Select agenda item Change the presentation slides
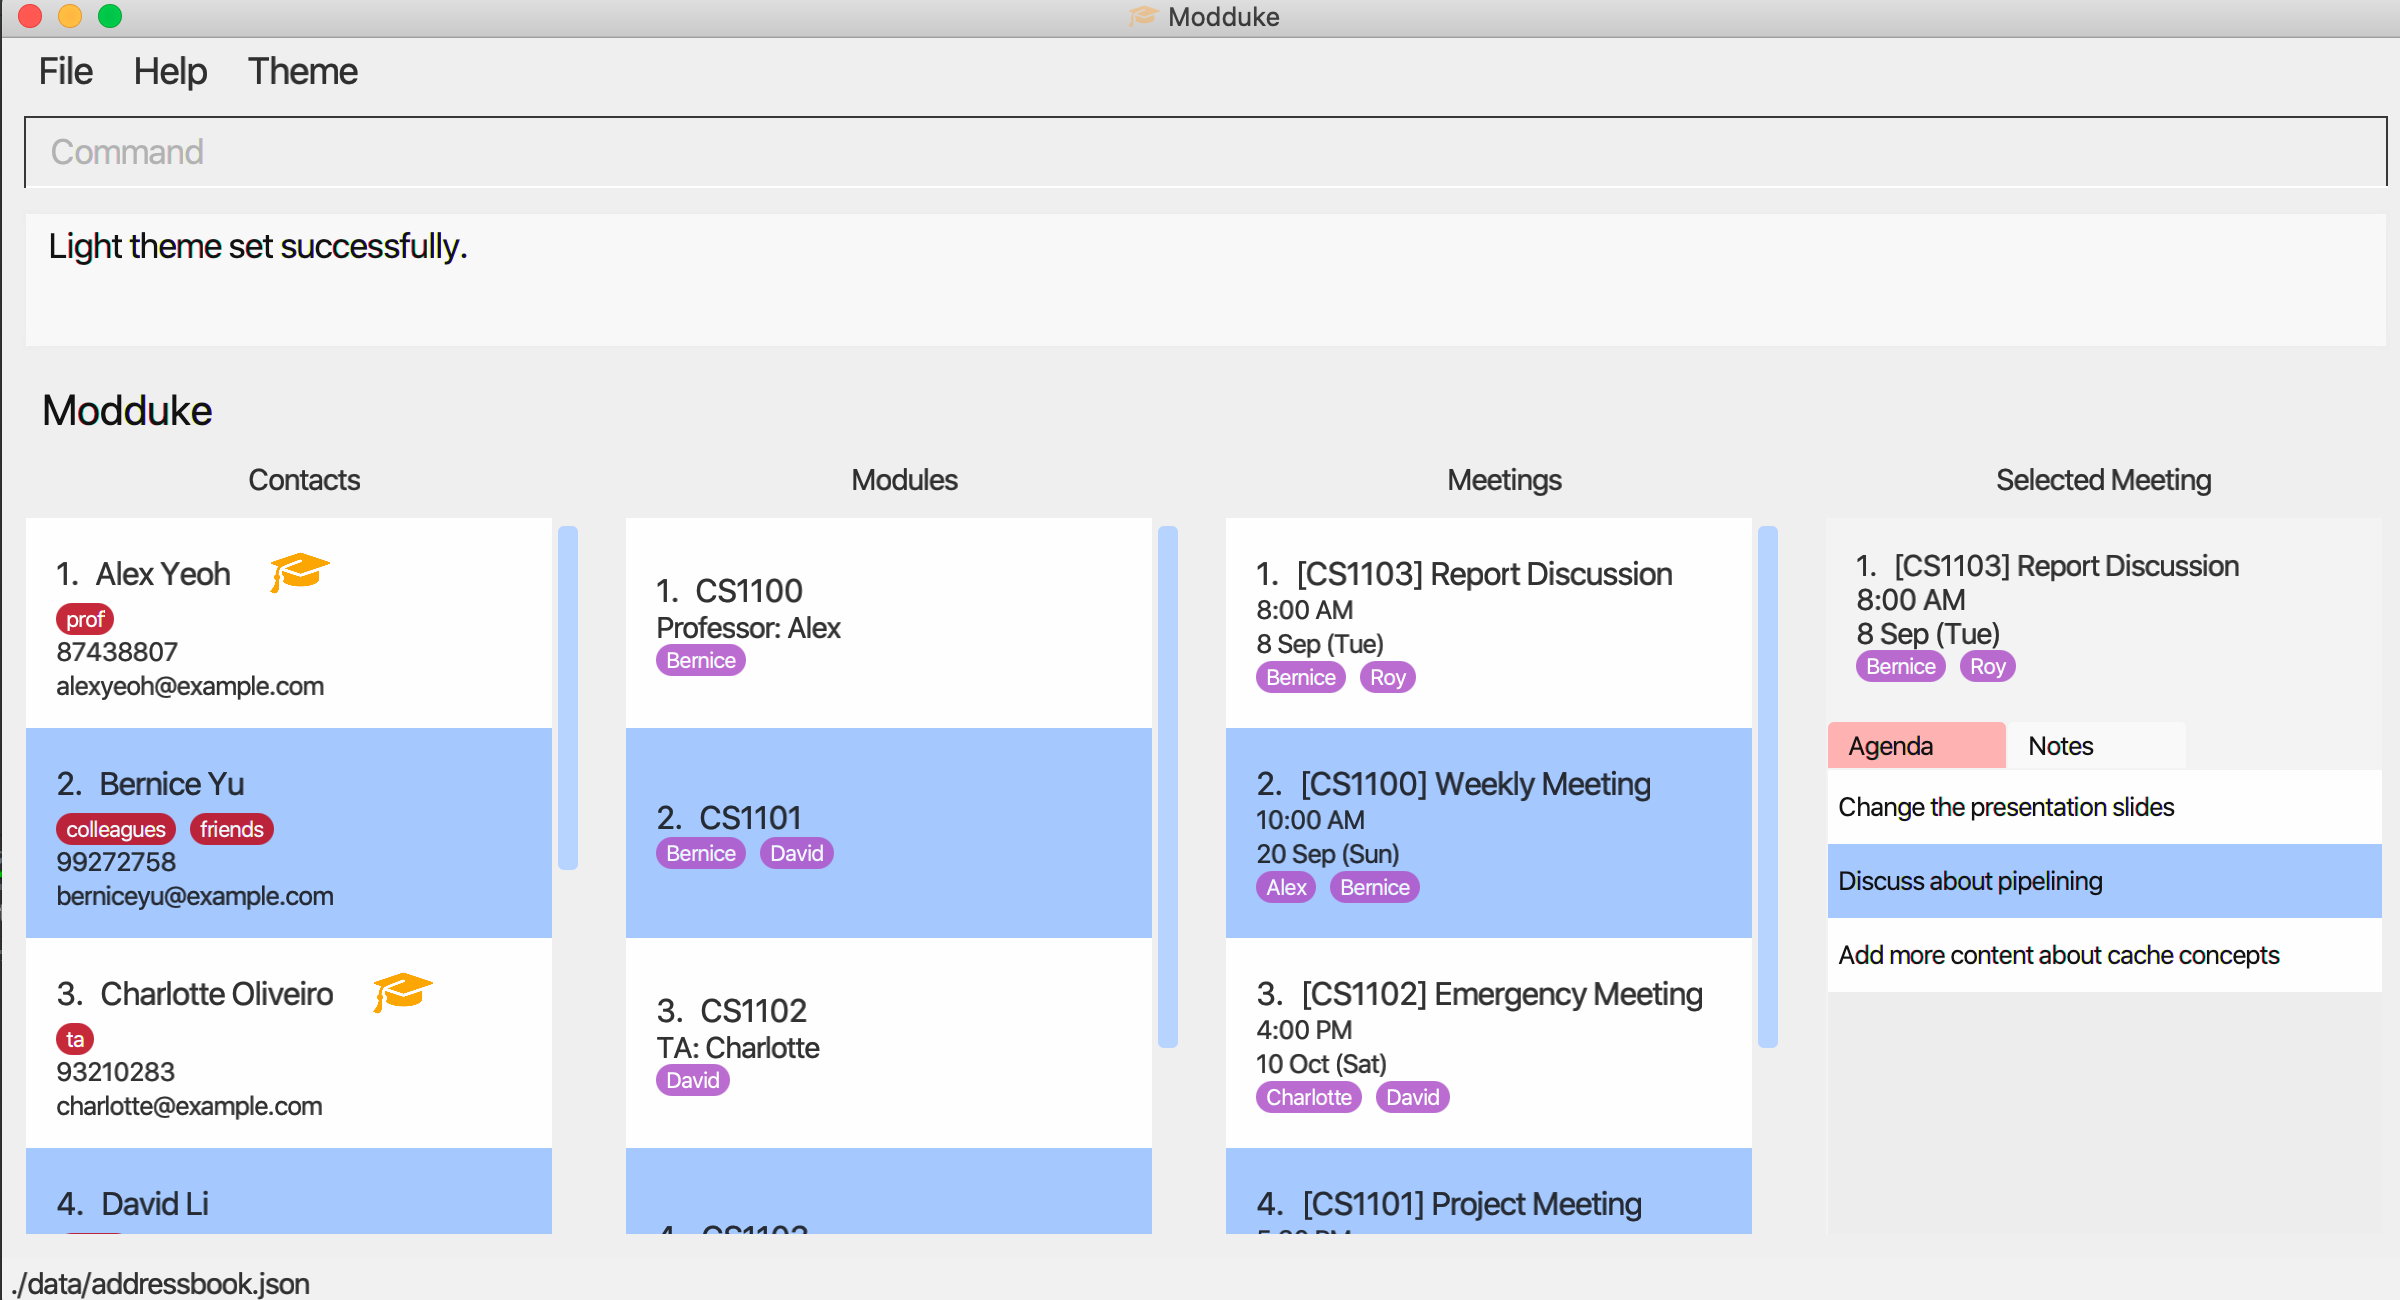This screenshot has height=1300, width=2400. (2104, 807)
